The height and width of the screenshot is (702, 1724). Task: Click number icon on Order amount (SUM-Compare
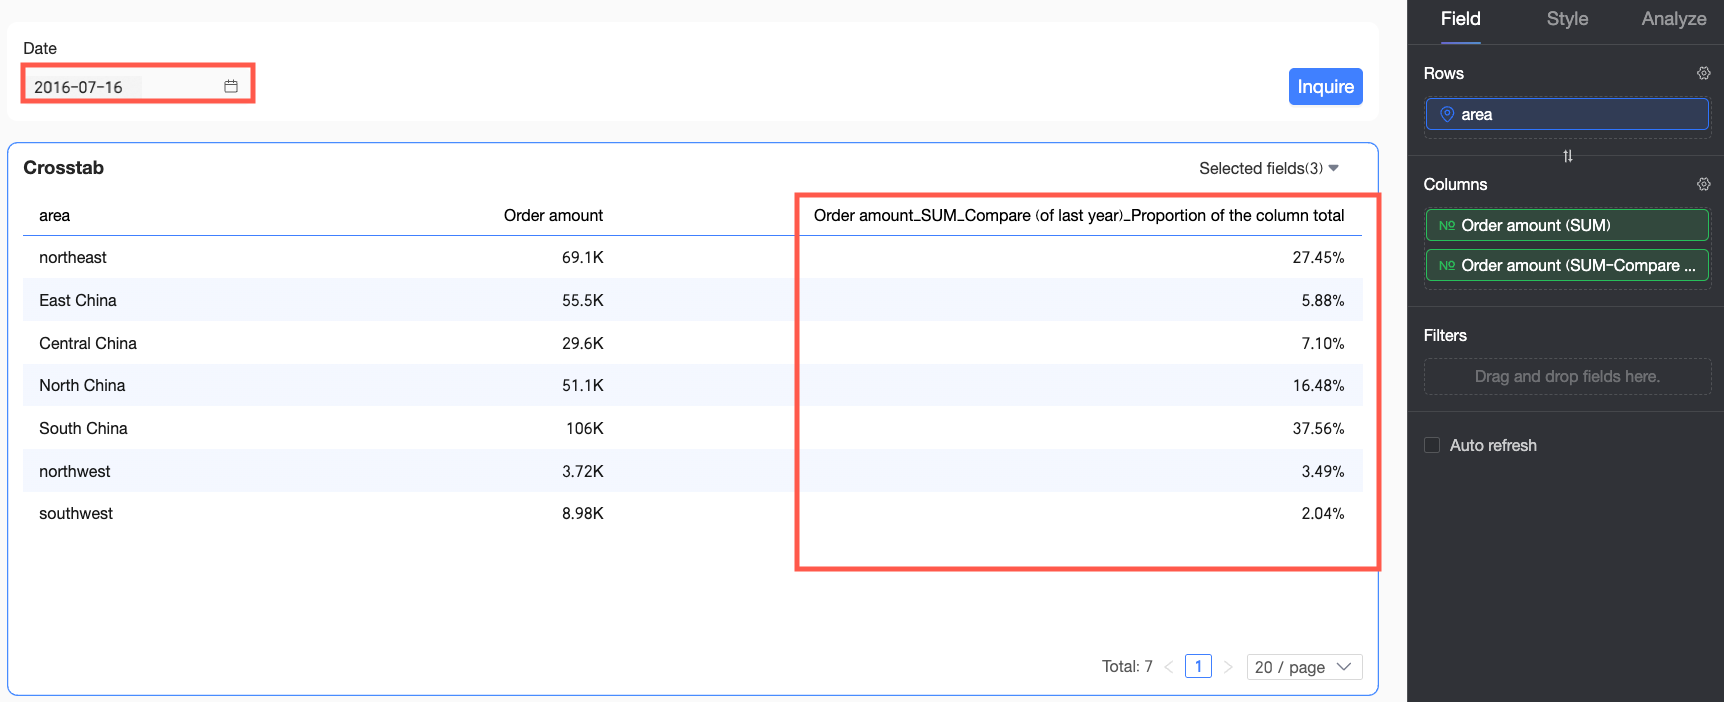pyautogui.click(x=1446, y=265)
